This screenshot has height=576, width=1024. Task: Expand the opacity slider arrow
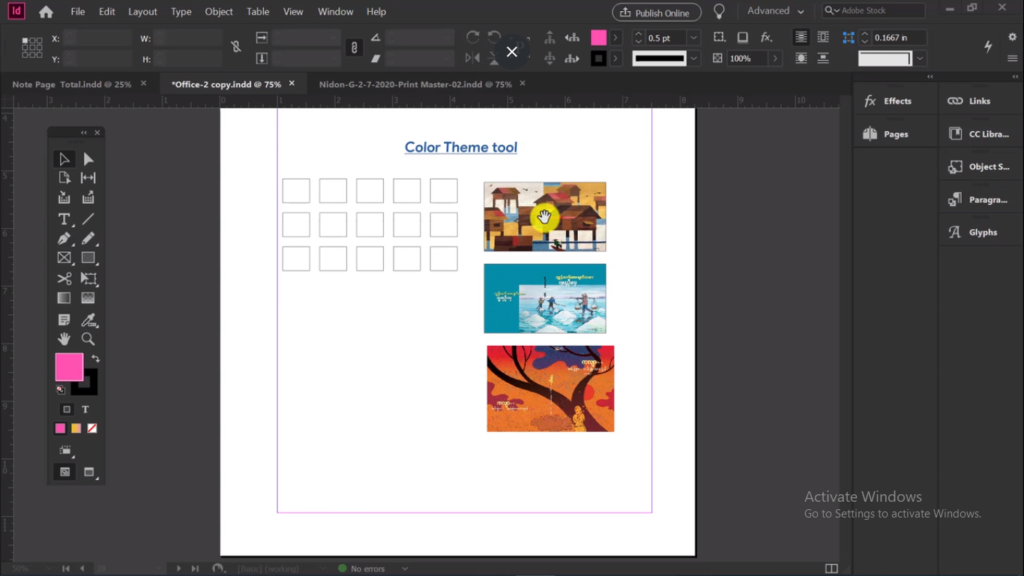tap(775, 59)
